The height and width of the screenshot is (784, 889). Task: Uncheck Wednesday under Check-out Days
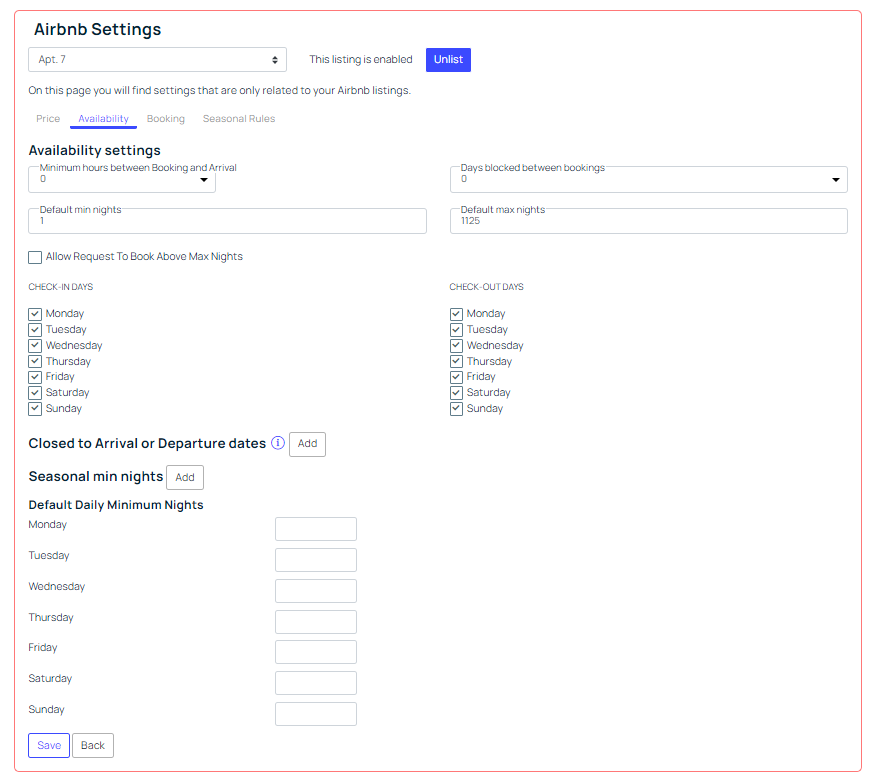(456, 346)
